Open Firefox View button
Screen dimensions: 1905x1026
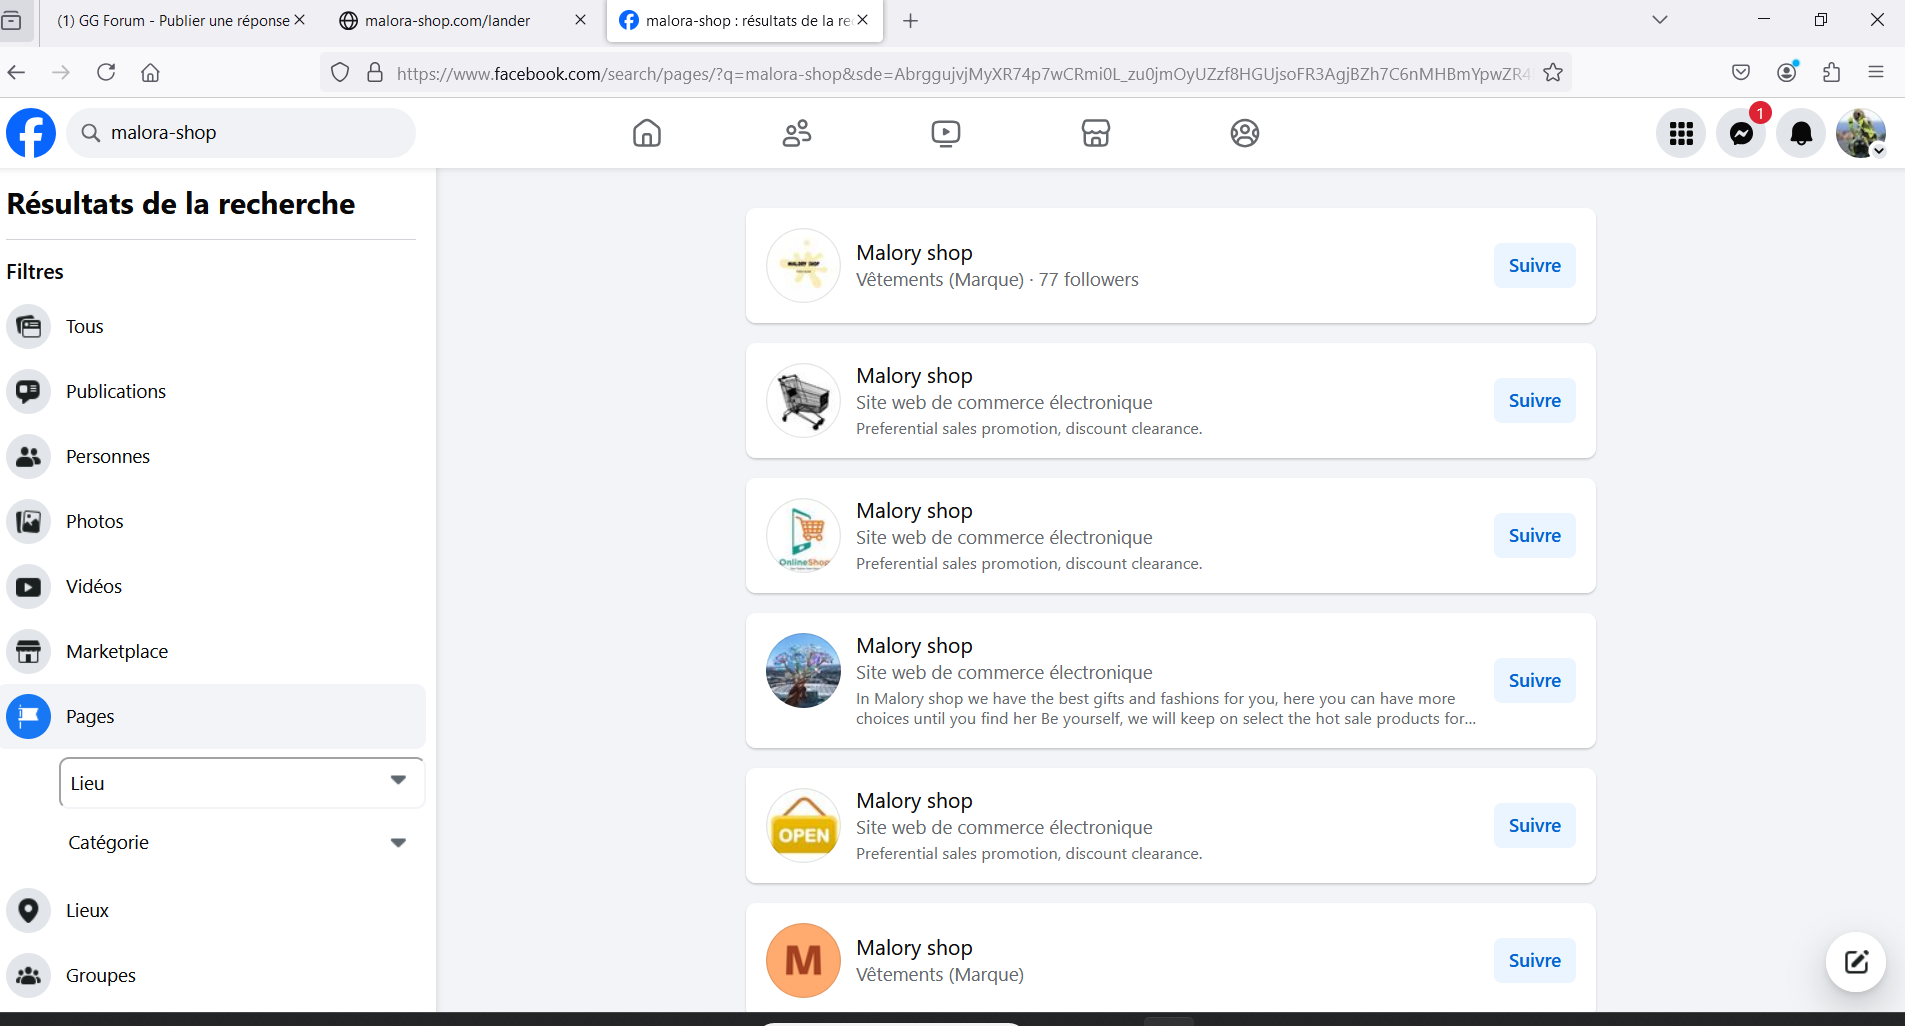click(x=12, y=21)
